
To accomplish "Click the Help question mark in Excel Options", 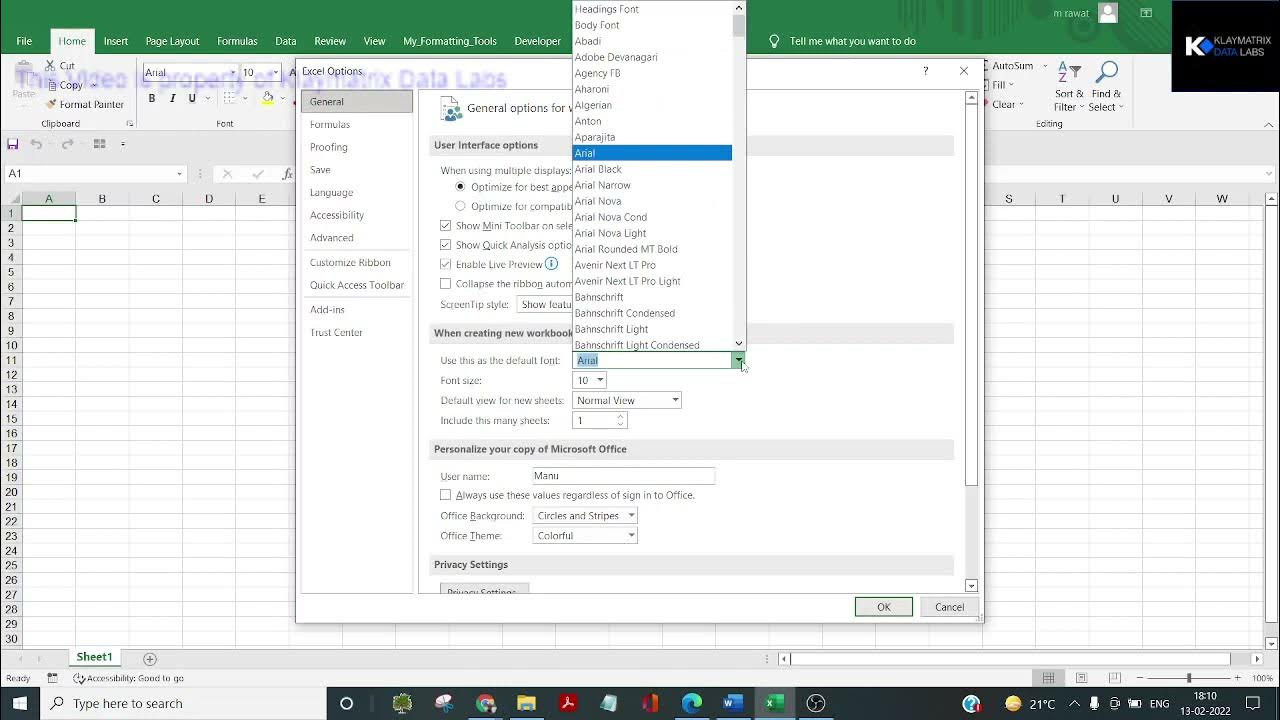I will pyautogui.click(x=925, y=71).
